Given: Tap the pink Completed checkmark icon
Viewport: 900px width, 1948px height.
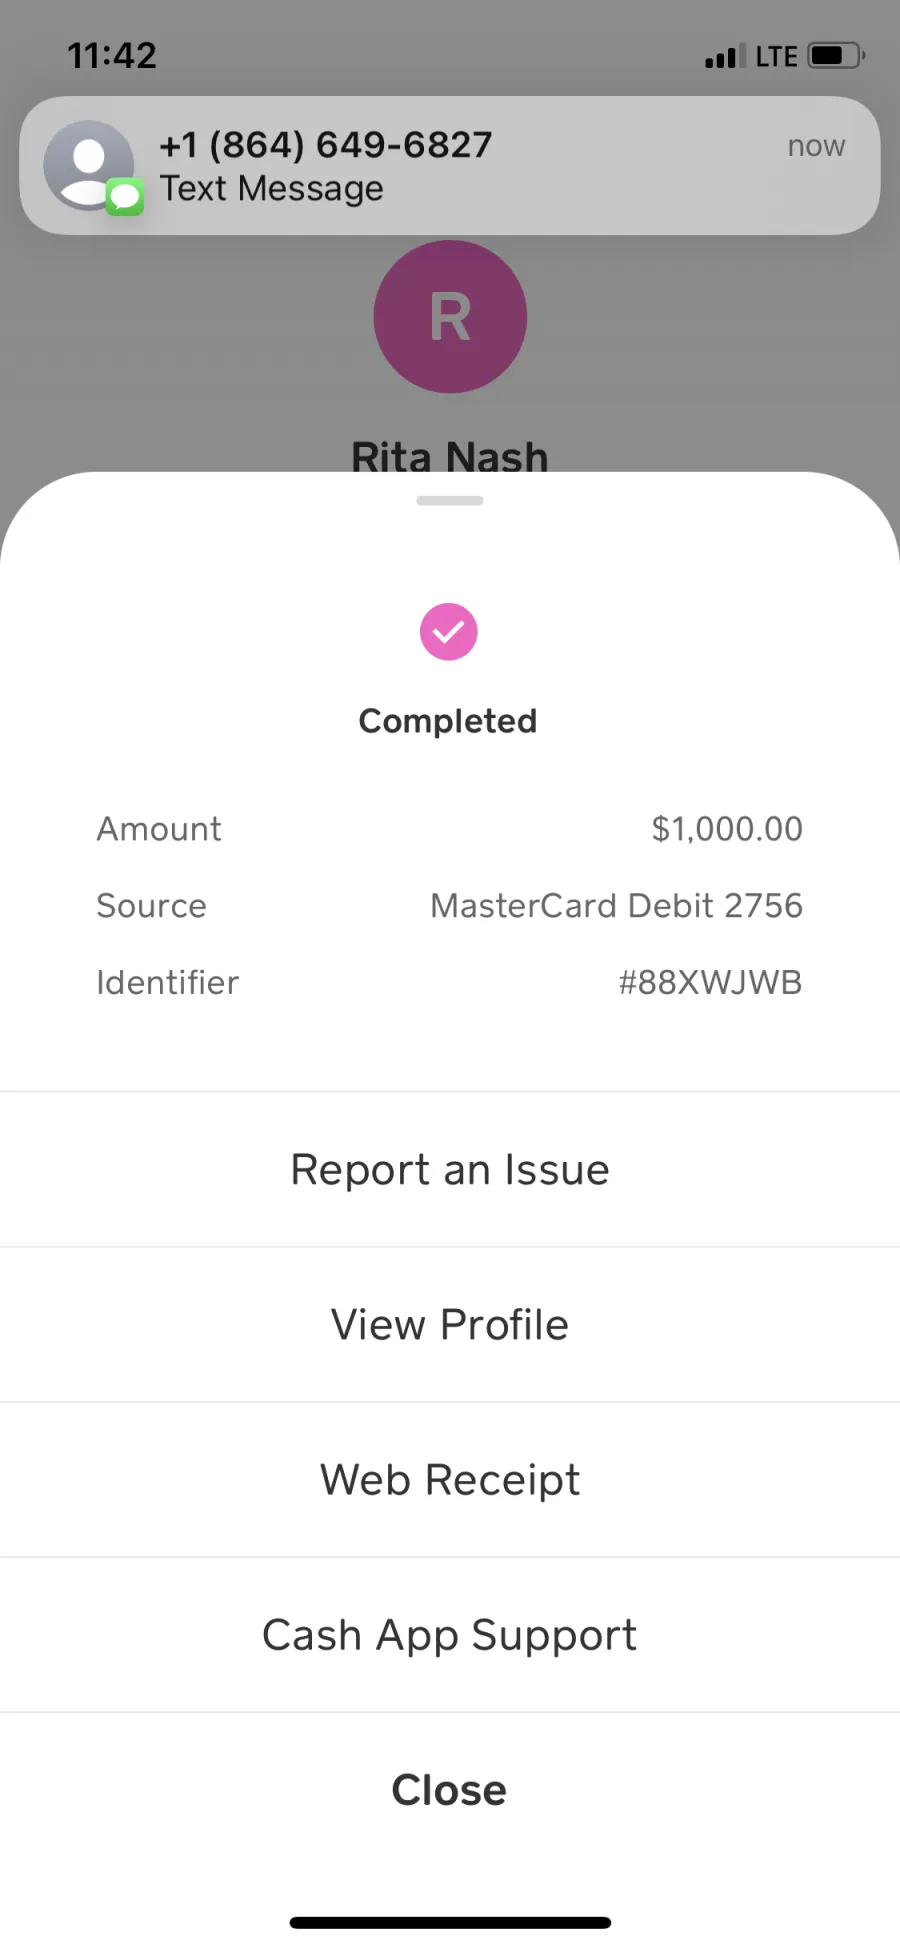Looking at the screenshot, I should pyautogui.click(x=449, y=632).
